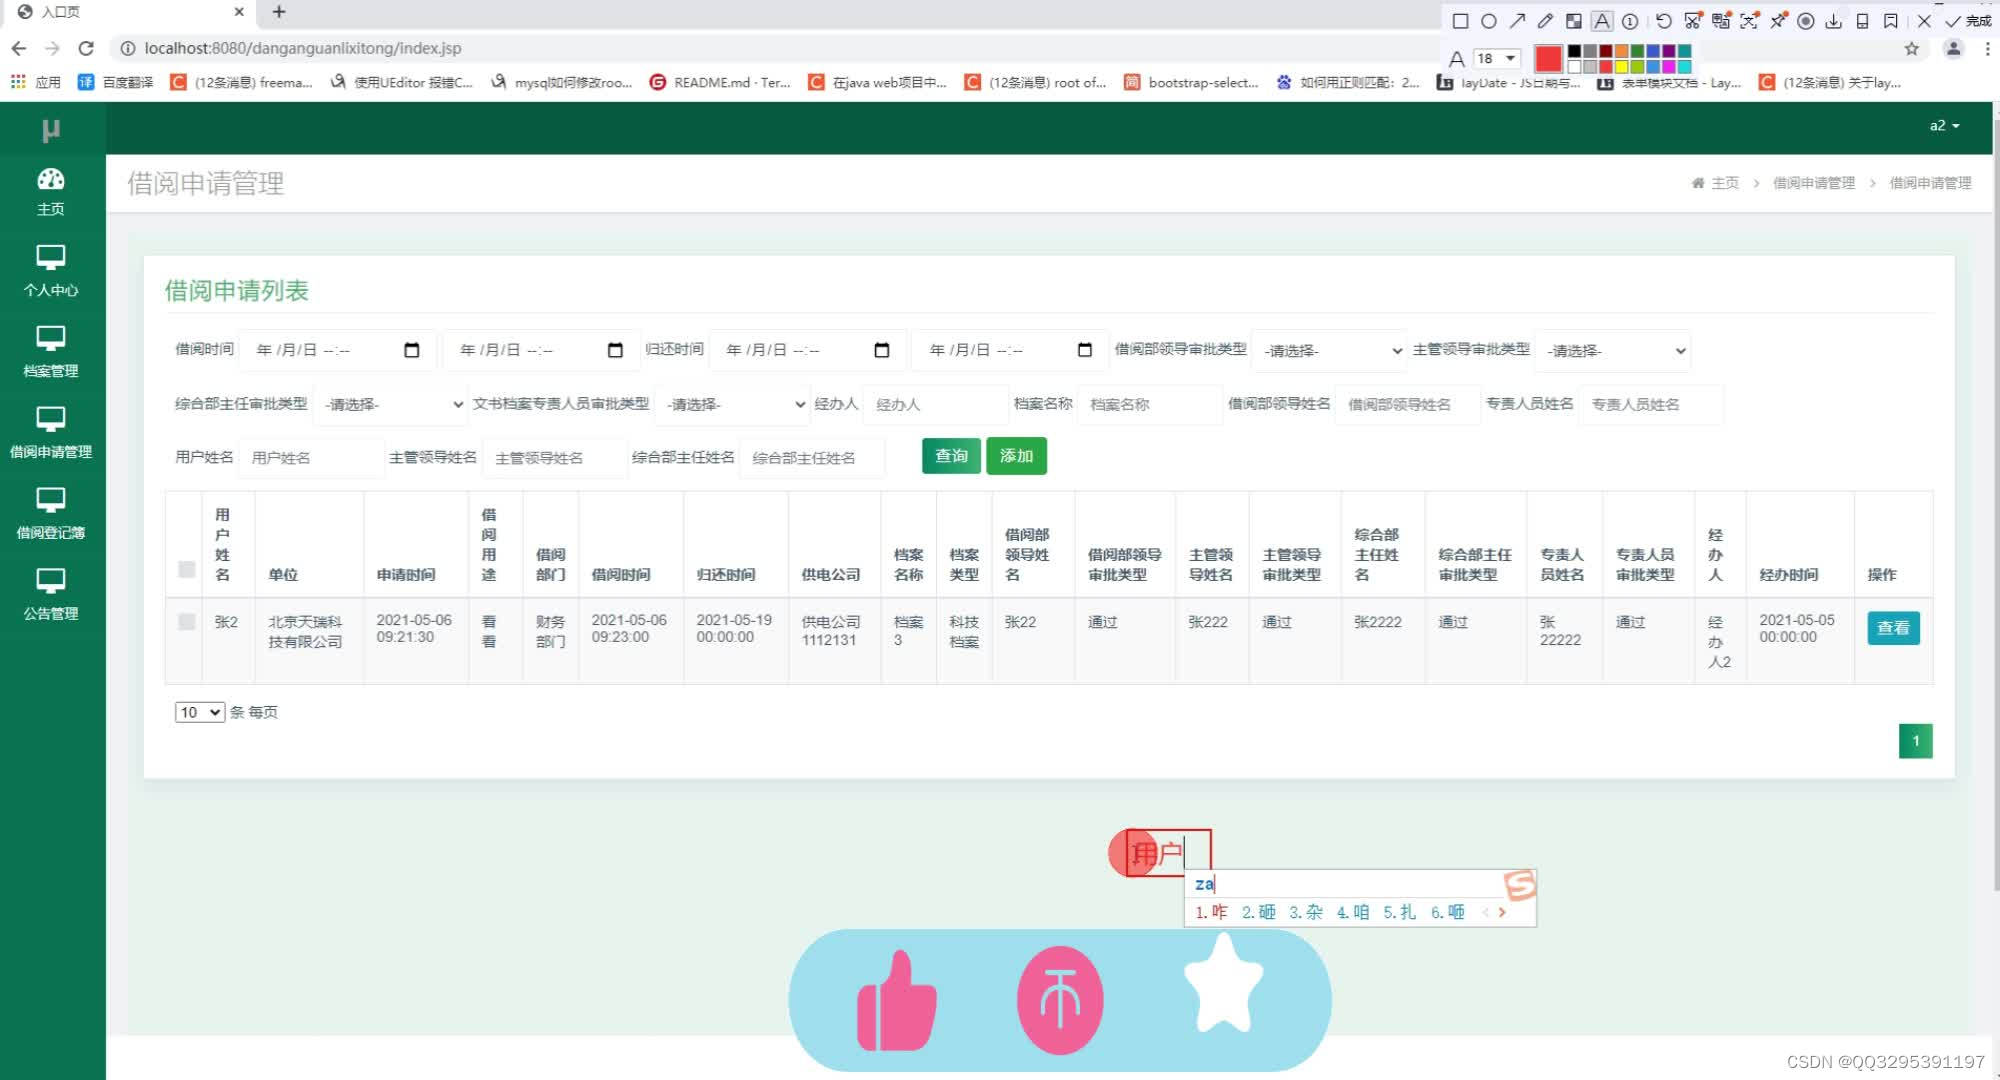Open the font size 18 dropdown
The image size is (2000, 1080).
pyautogui.click(x=1497, y=58)
